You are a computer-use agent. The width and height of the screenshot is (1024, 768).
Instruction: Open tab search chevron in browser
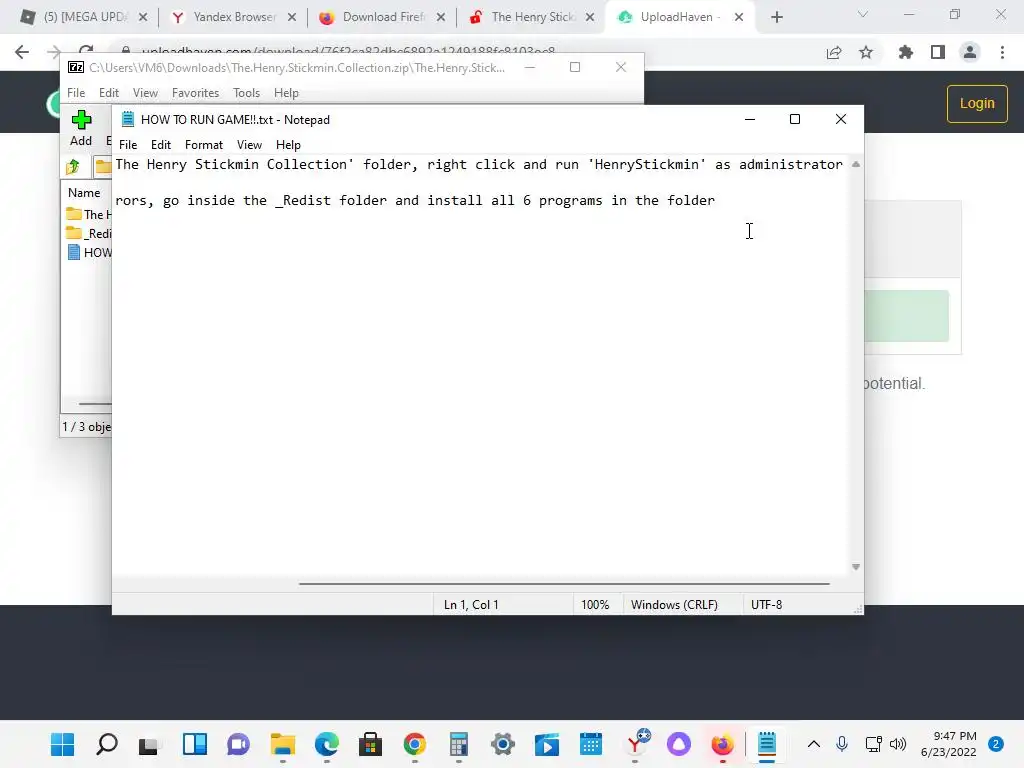click(x=863, y=14)
